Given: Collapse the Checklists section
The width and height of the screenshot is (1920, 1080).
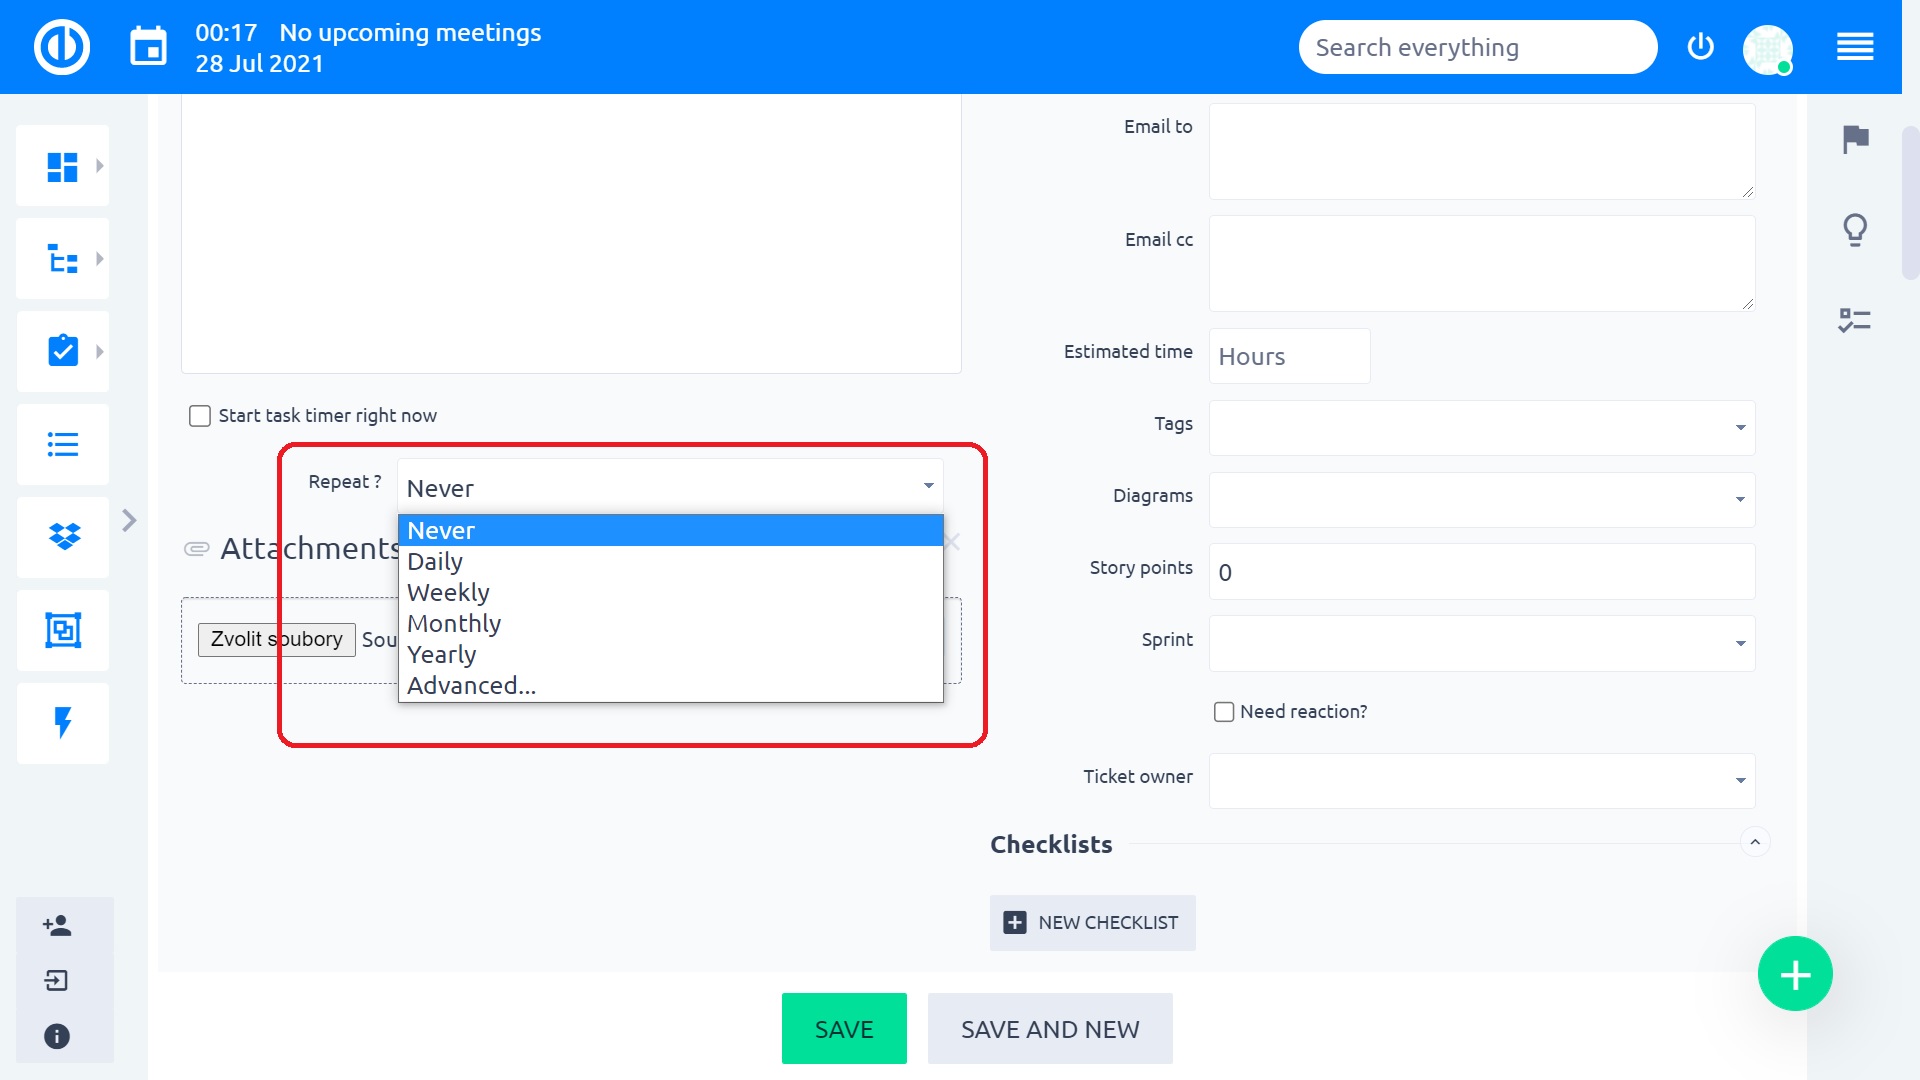Looking at the screenshot, I should [x=1755, y=843].
